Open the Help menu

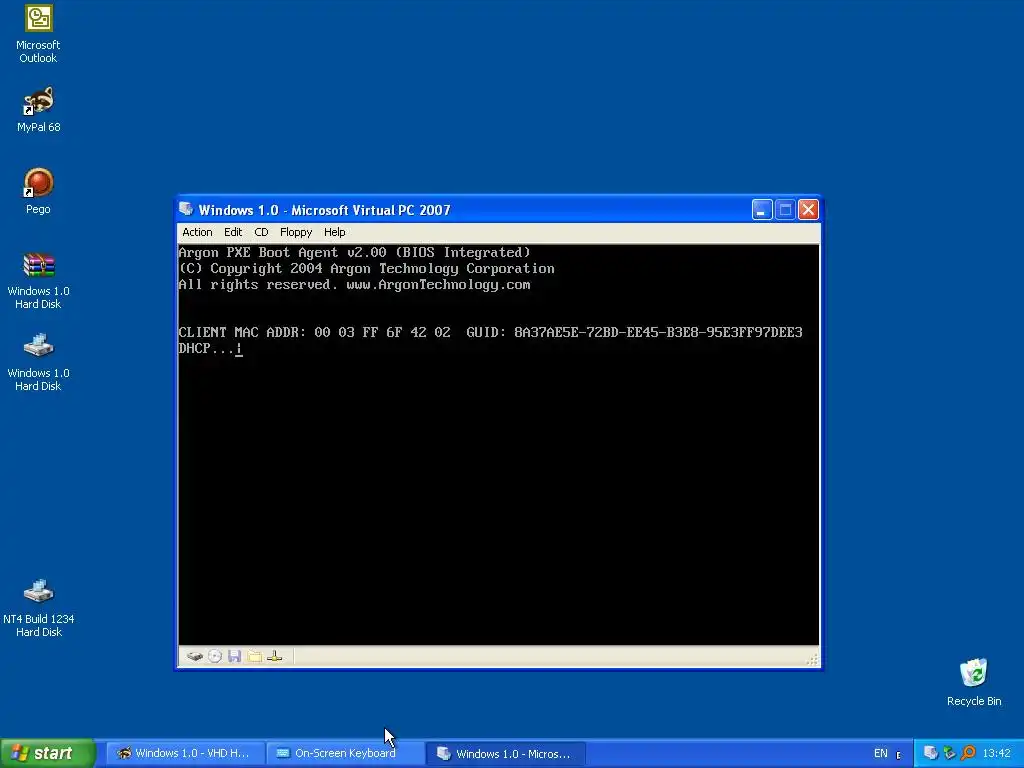pos(334,232)
